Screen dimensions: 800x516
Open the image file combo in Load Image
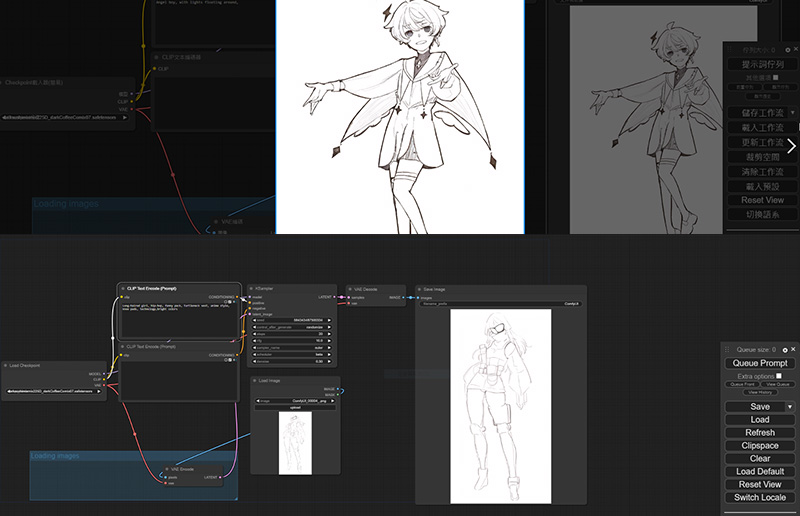(295, 401)
